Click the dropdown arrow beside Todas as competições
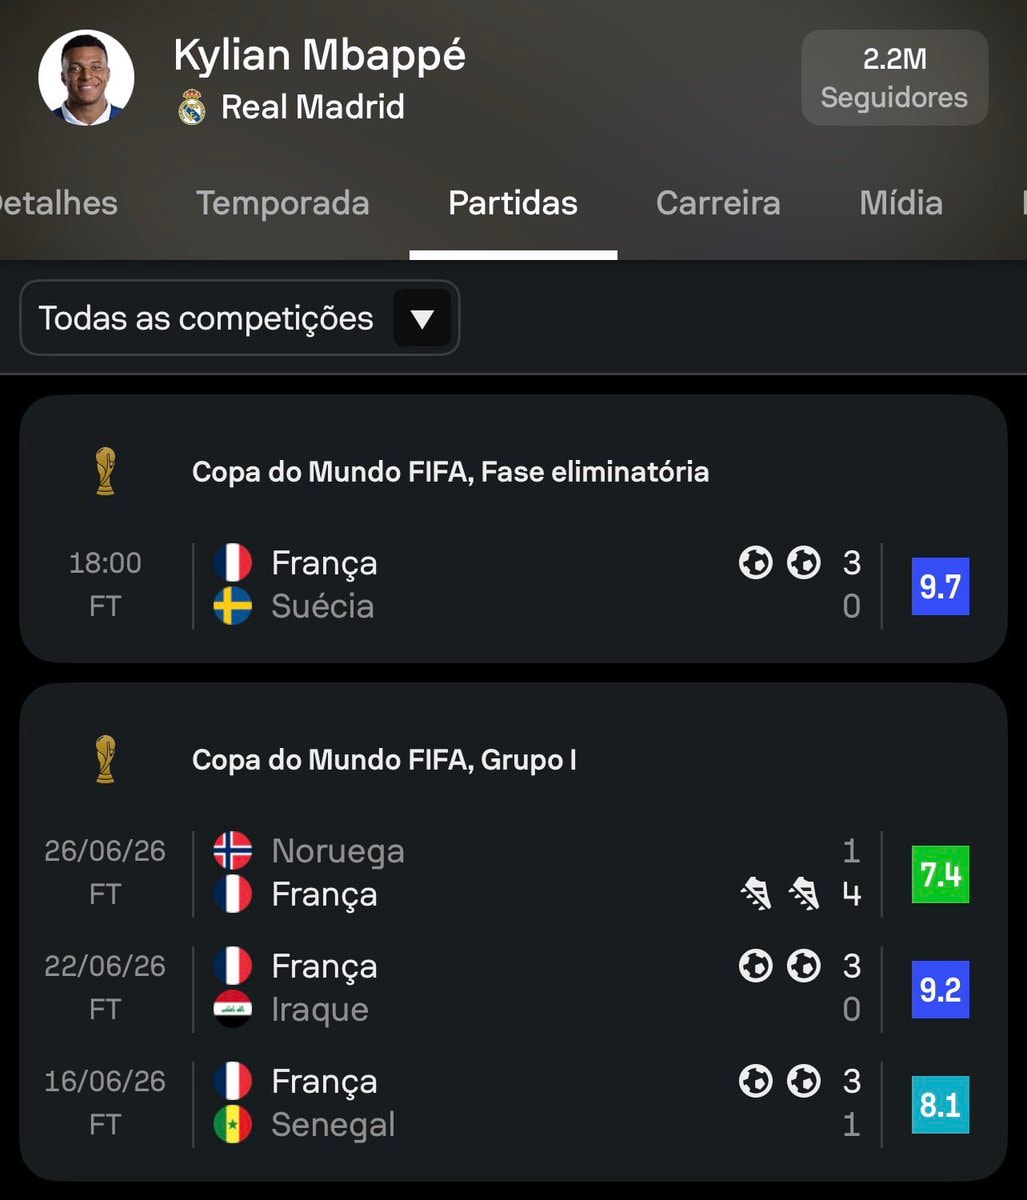This screenshot has height=1200, width=1027. coord(422,318)
